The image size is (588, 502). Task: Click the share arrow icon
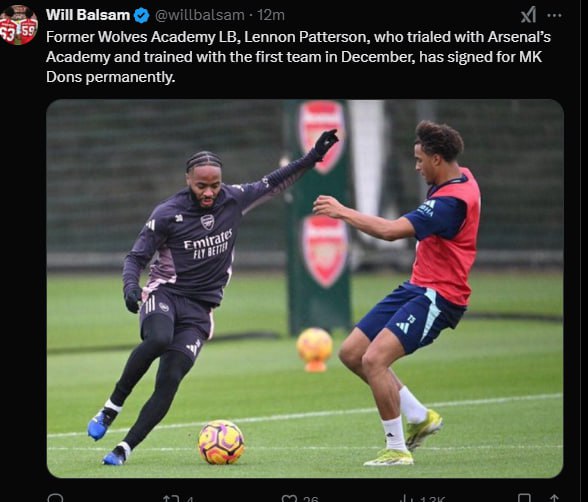554,499
